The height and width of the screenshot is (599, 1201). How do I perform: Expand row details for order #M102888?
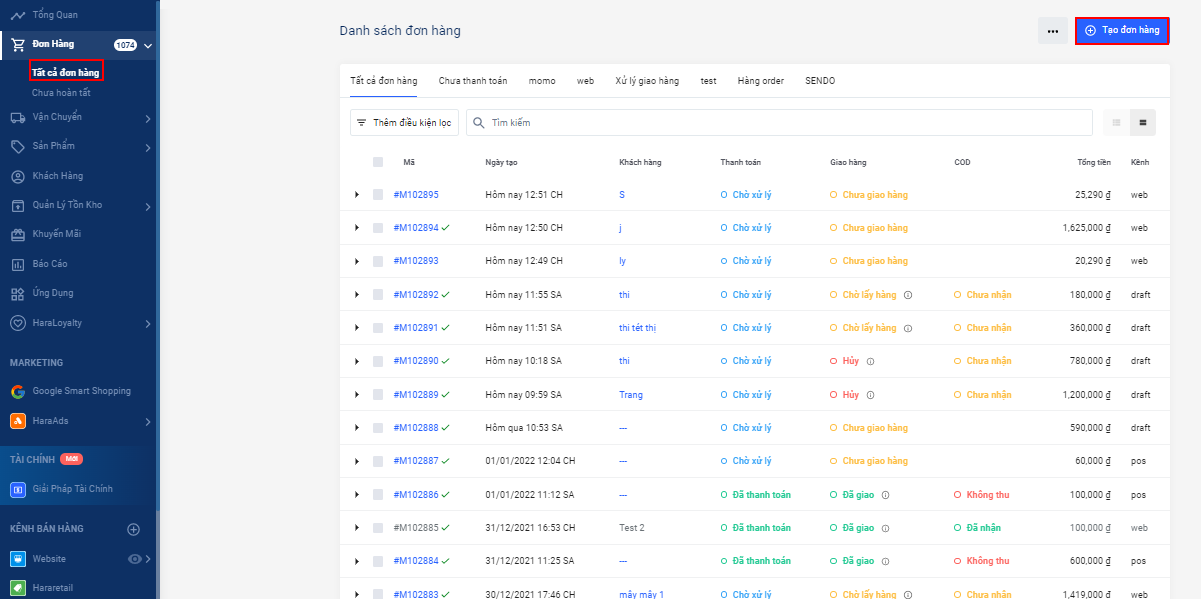pyautogui.click(x=357, y=427)
